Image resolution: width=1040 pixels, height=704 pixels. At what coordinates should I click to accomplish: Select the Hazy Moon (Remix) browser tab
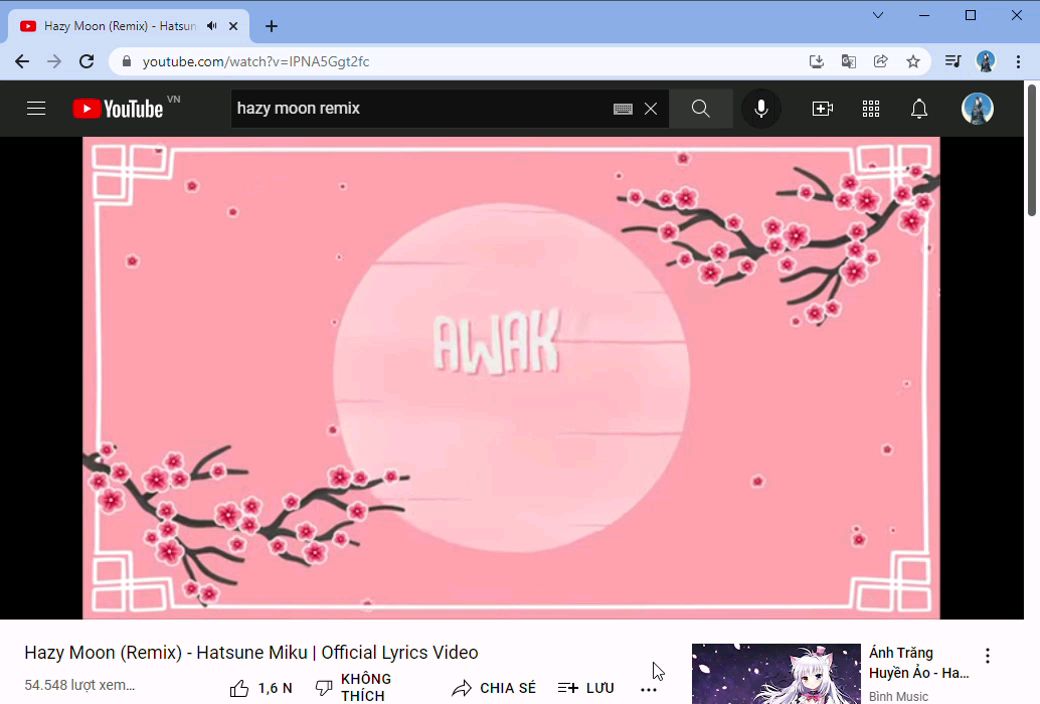point(129,26)
